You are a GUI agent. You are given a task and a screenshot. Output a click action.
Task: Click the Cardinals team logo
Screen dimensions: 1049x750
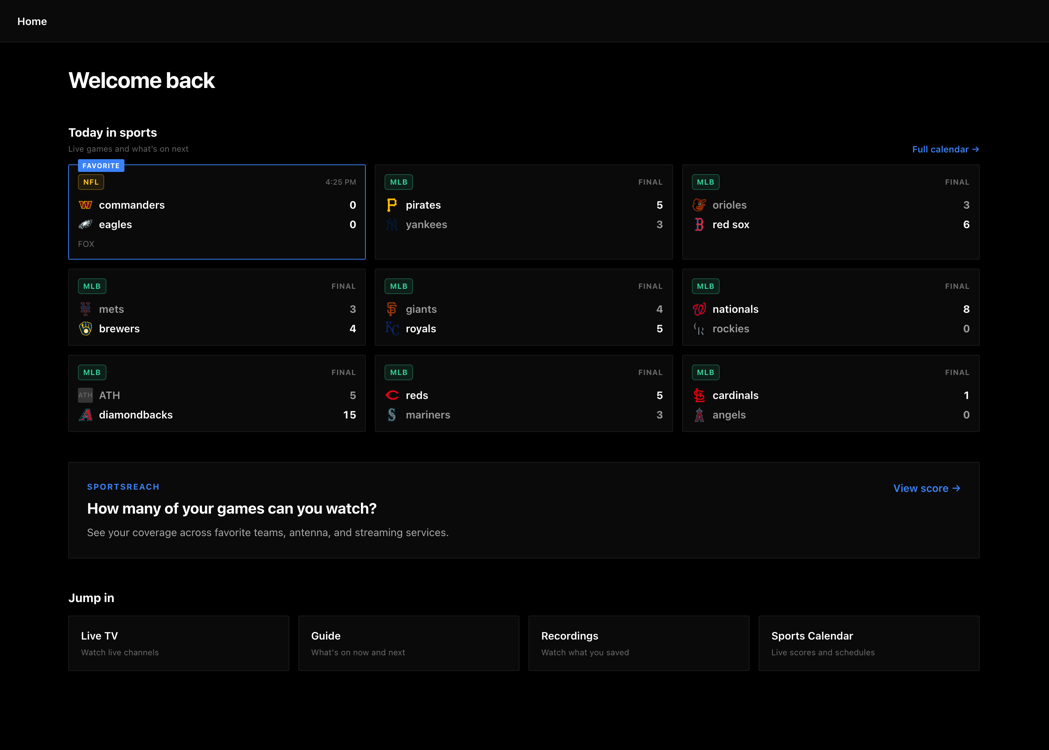point(699,395)
